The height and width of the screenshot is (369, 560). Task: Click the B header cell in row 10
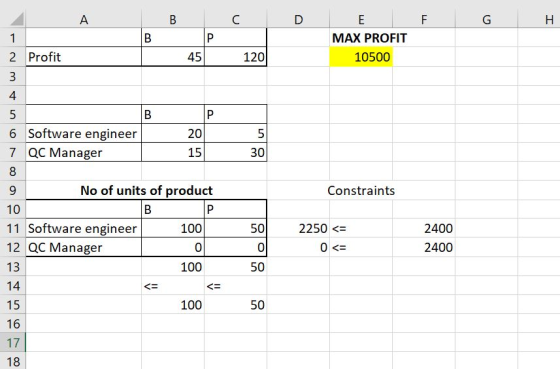pos(173,209)
